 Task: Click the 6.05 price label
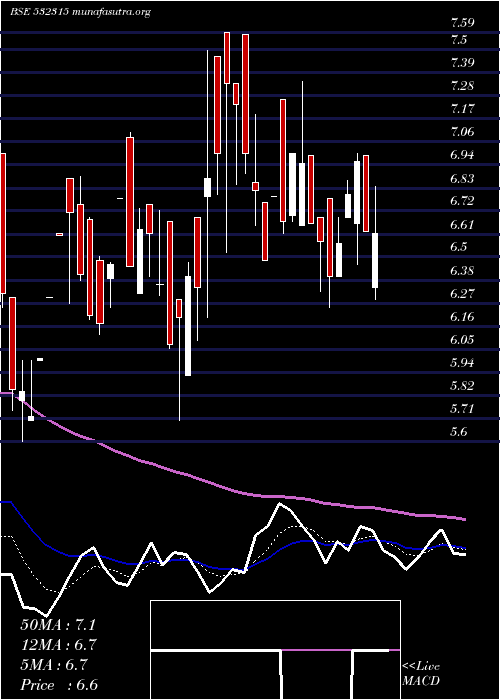(462, 340)
